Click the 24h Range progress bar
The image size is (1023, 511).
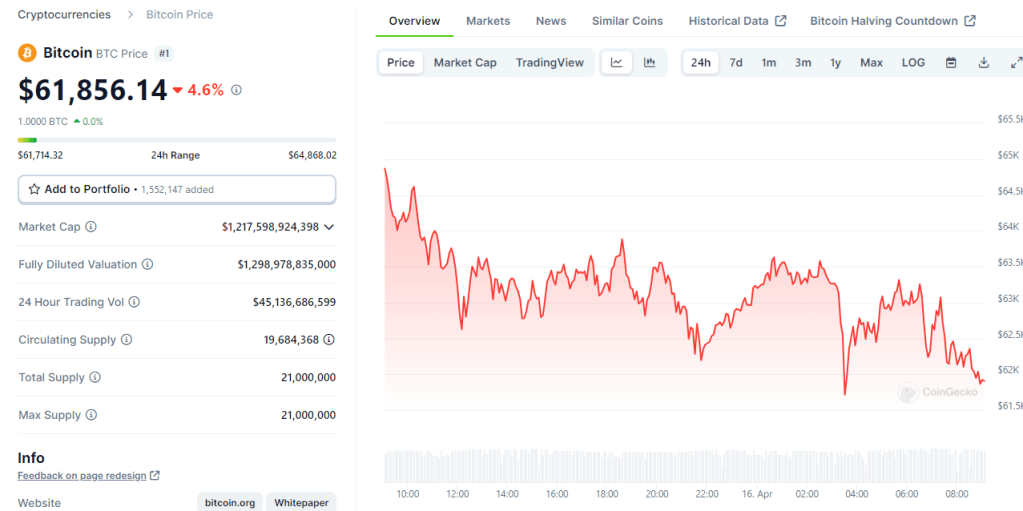click(x=177, y=140)
